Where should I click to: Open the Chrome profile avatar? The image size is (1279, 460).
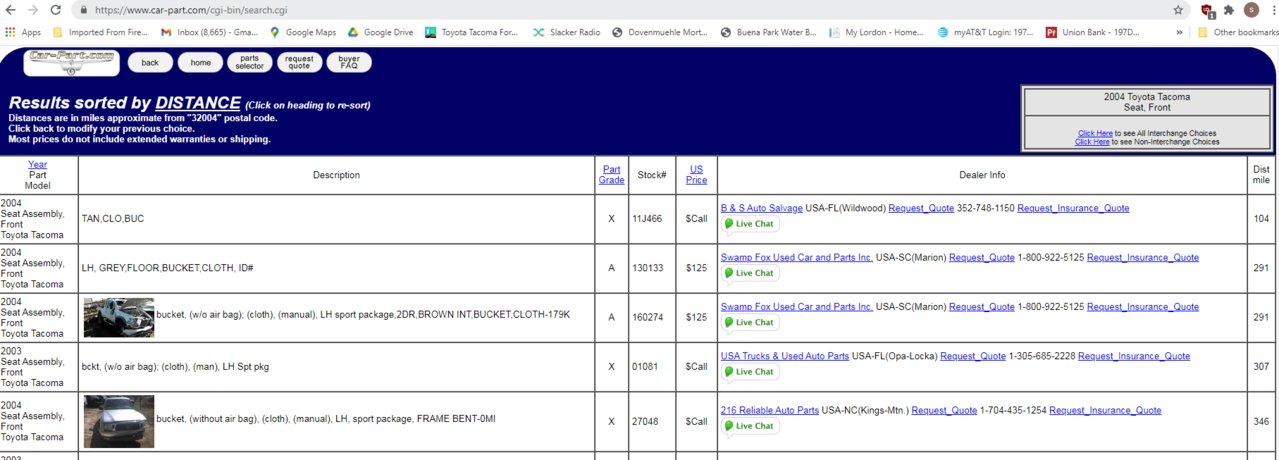click(x=1251, y=9)
